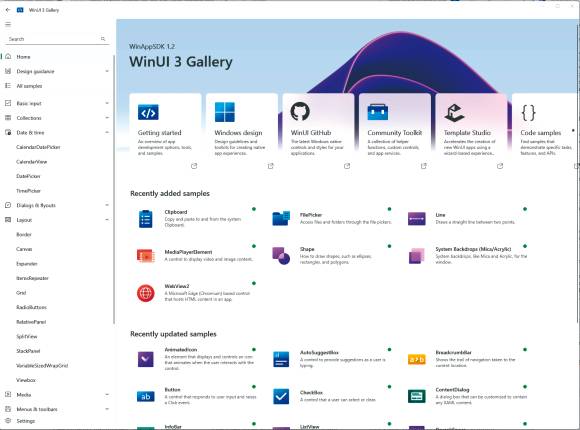580x430 pixels.
Task: Open the System Backdrops sample icon
Action: (x=417, y=256)
